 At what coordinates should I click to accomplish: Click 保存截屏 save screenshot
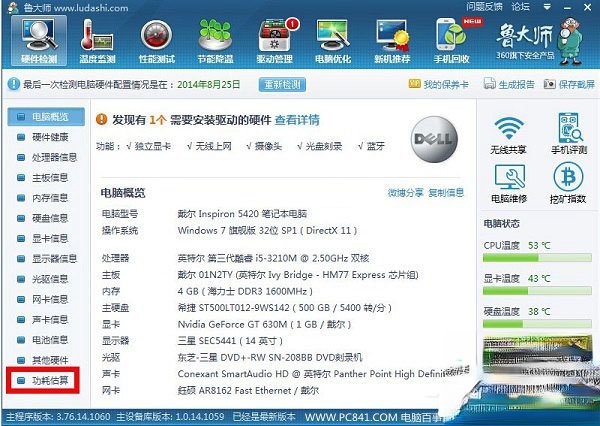tap(569, 84)
